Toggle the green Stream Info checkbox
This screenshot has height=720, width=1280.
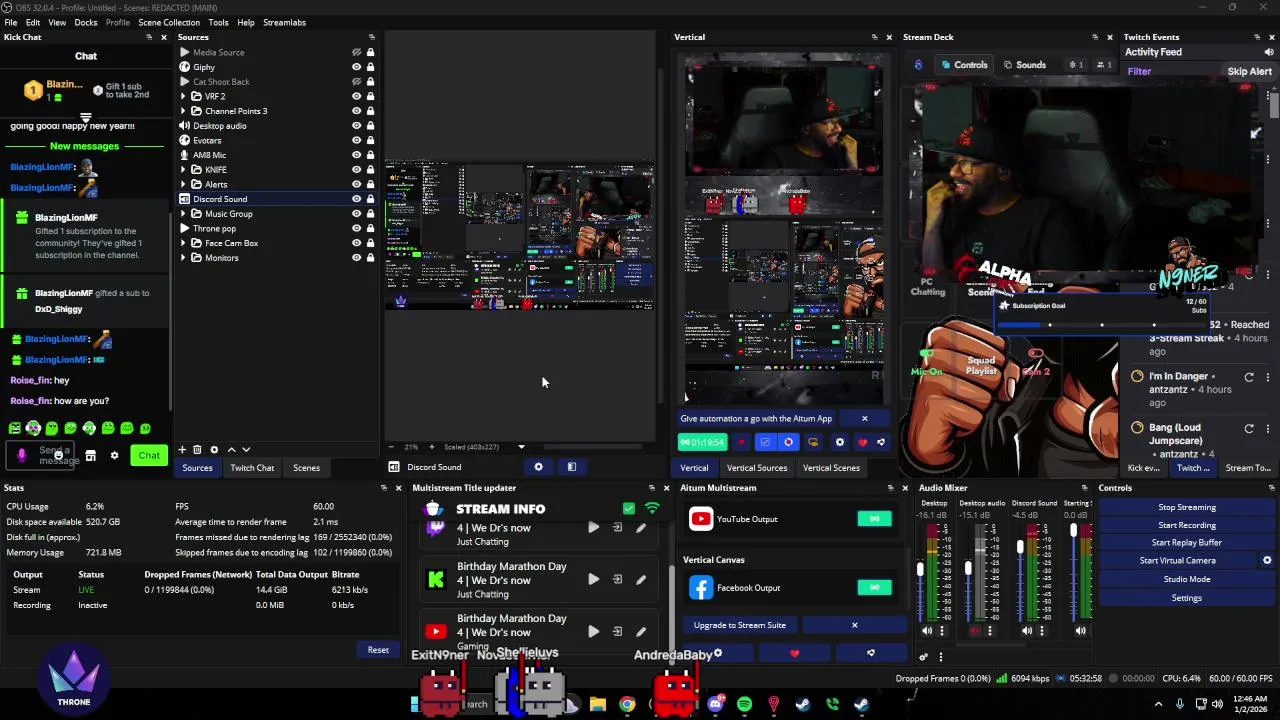pyautogui.click(x=628, y=509)
